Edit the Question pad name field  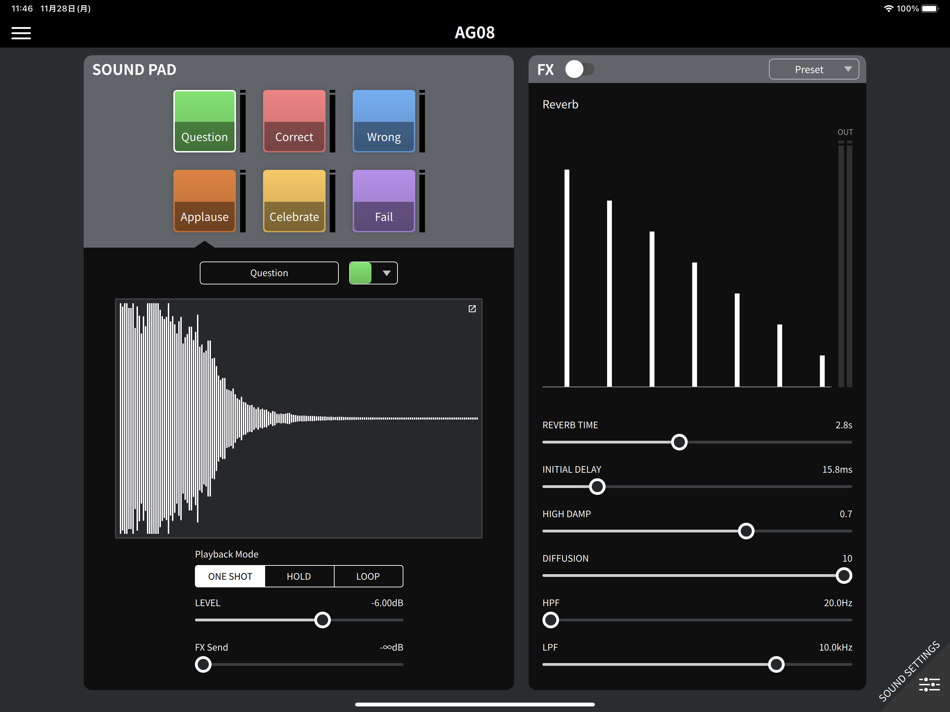point(269,273)
